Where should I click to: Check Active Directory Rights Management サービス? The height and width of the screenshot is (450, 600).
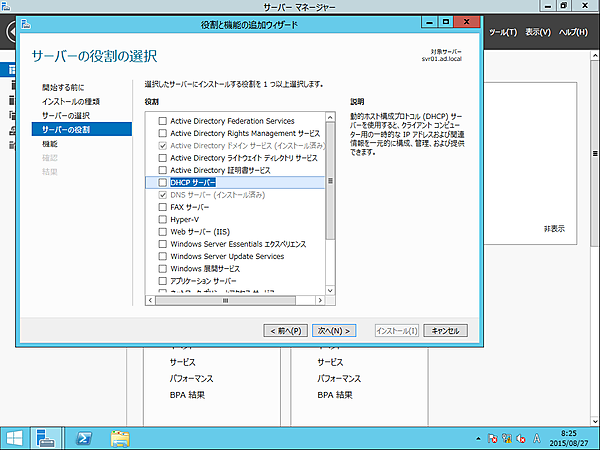163,133
